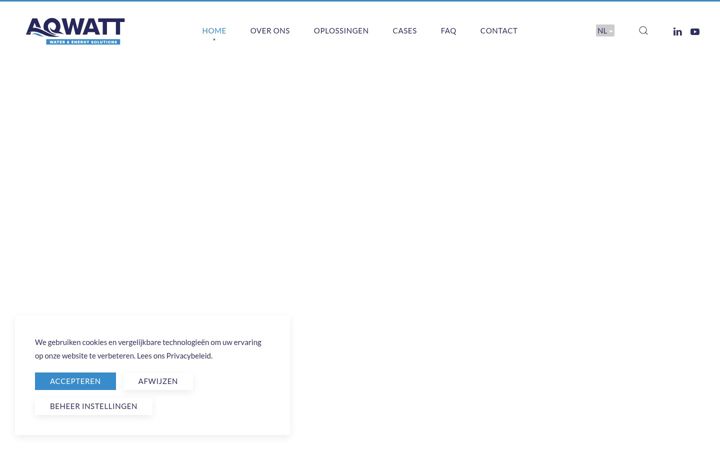Open the NL language dropdown
The width and height of the screenshot is (720, 450).
pos(605,31)
